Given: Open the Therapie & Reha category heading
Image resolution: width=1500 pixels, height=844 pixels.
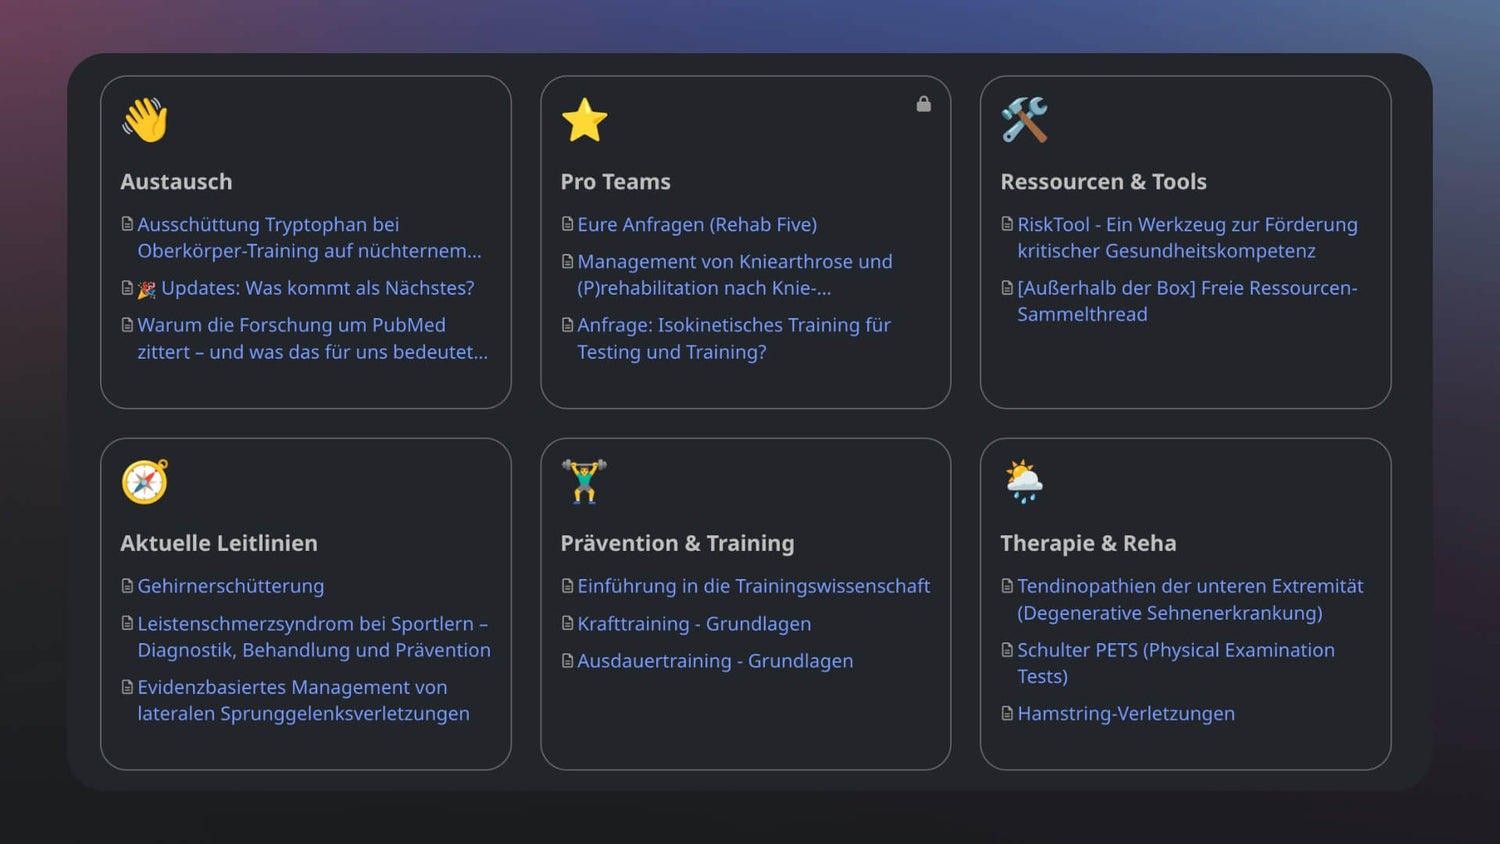Looking at the screenshot, I should point(1088,543).
